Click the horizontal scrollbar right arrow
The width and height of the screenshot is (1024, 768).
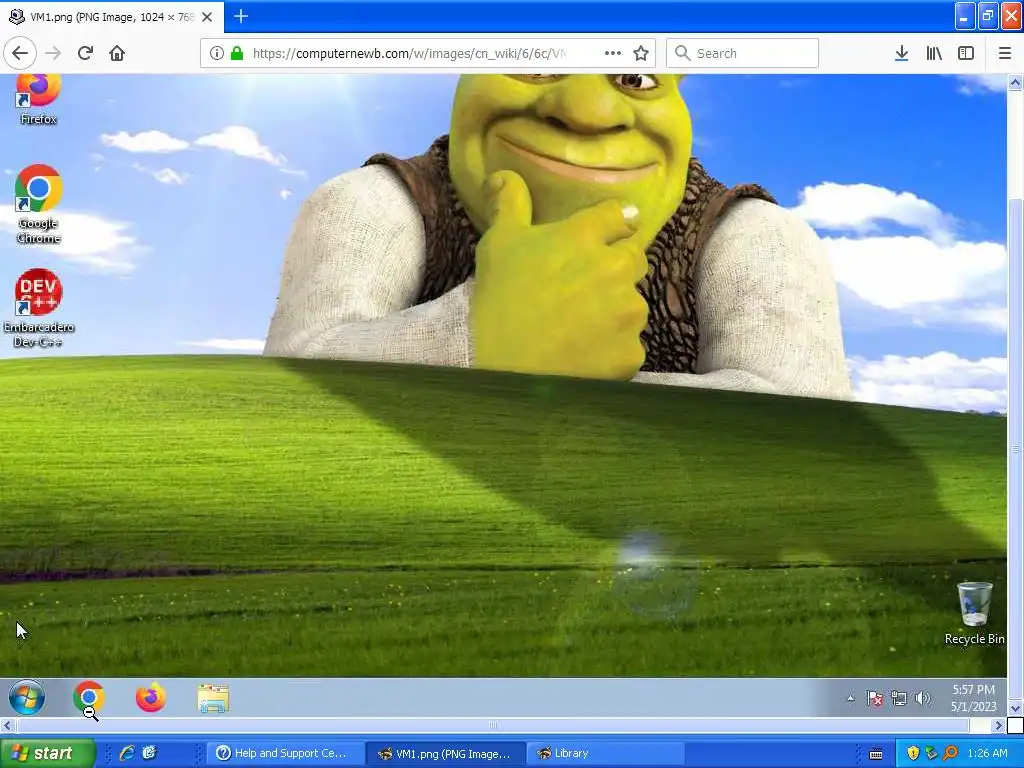tap(998, 725)
